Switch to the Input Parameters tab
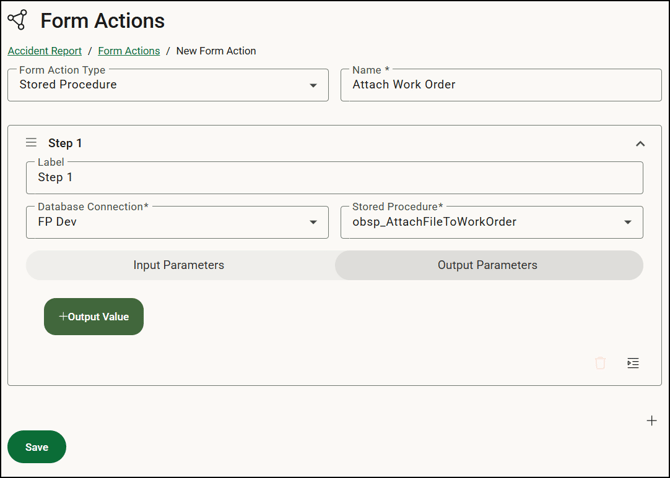Image resolution: width=670 pixels, height=478 pixels. 179,265
